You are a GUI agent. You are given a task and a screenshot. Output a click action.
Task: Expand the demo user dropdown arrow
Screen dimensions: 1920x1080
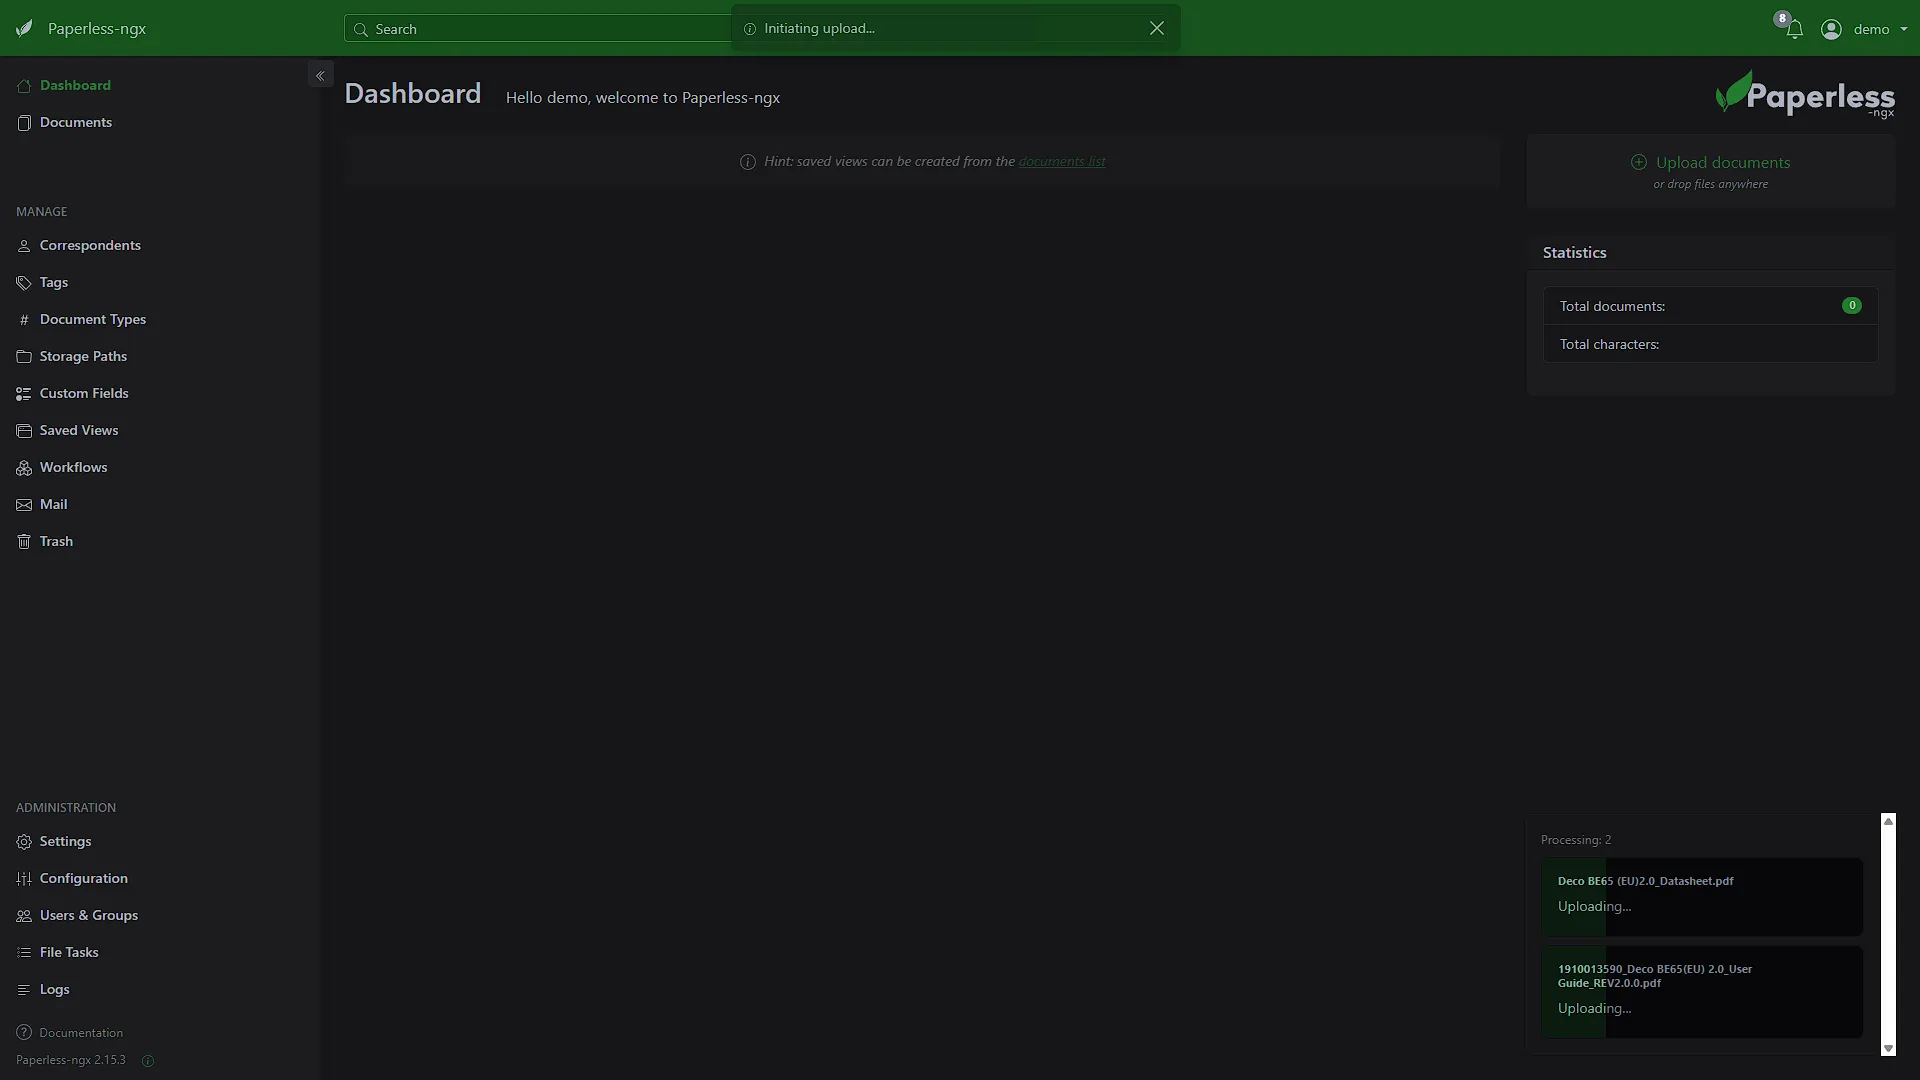click(x=1903, y=29)
